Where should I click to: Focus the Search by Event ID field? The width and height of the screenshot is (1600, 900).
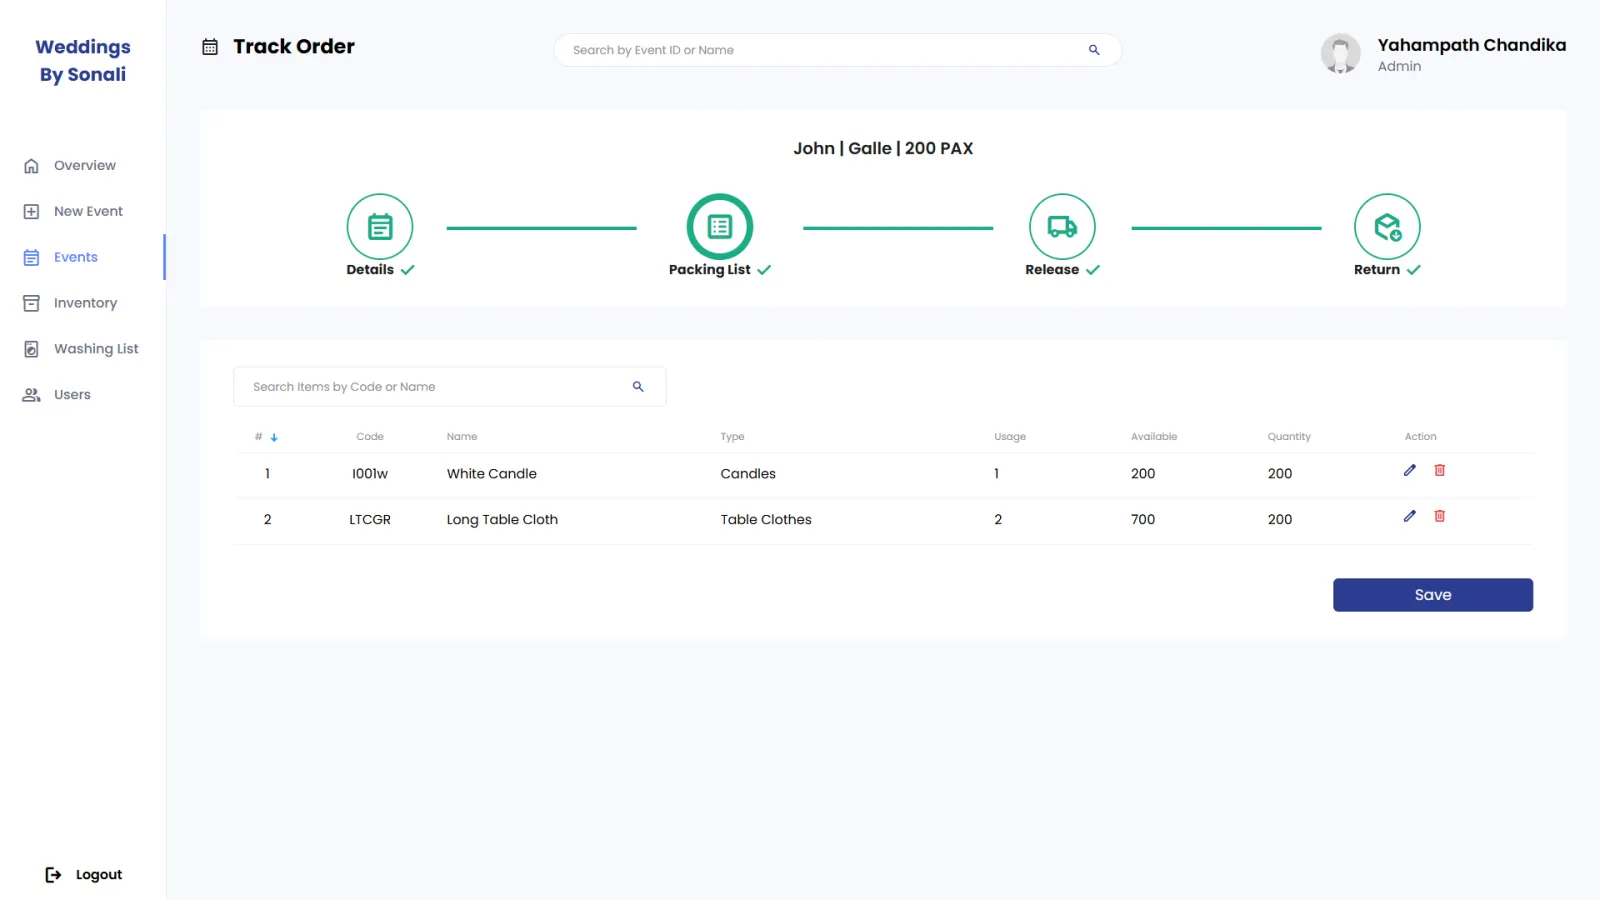click(x=837, y=50)
